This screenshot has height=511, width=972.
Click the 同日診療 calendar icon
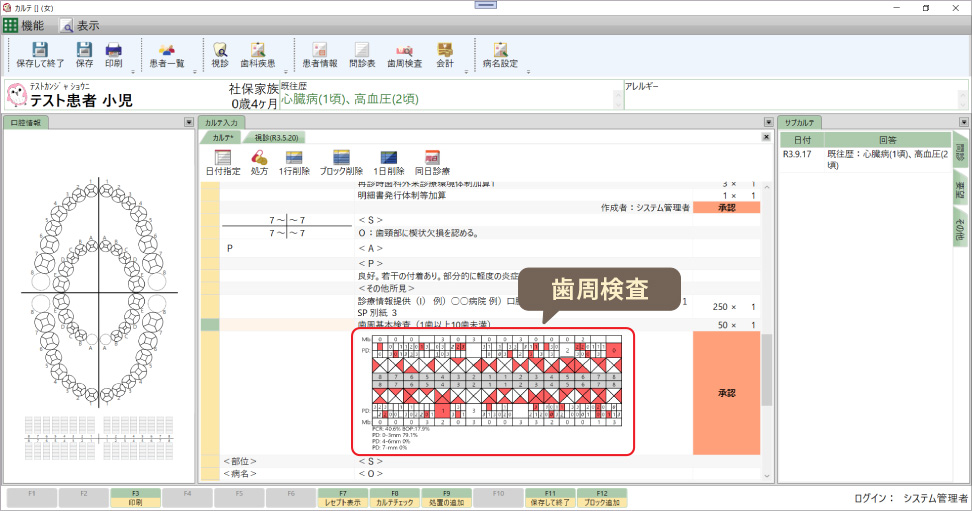coord(432,162)
